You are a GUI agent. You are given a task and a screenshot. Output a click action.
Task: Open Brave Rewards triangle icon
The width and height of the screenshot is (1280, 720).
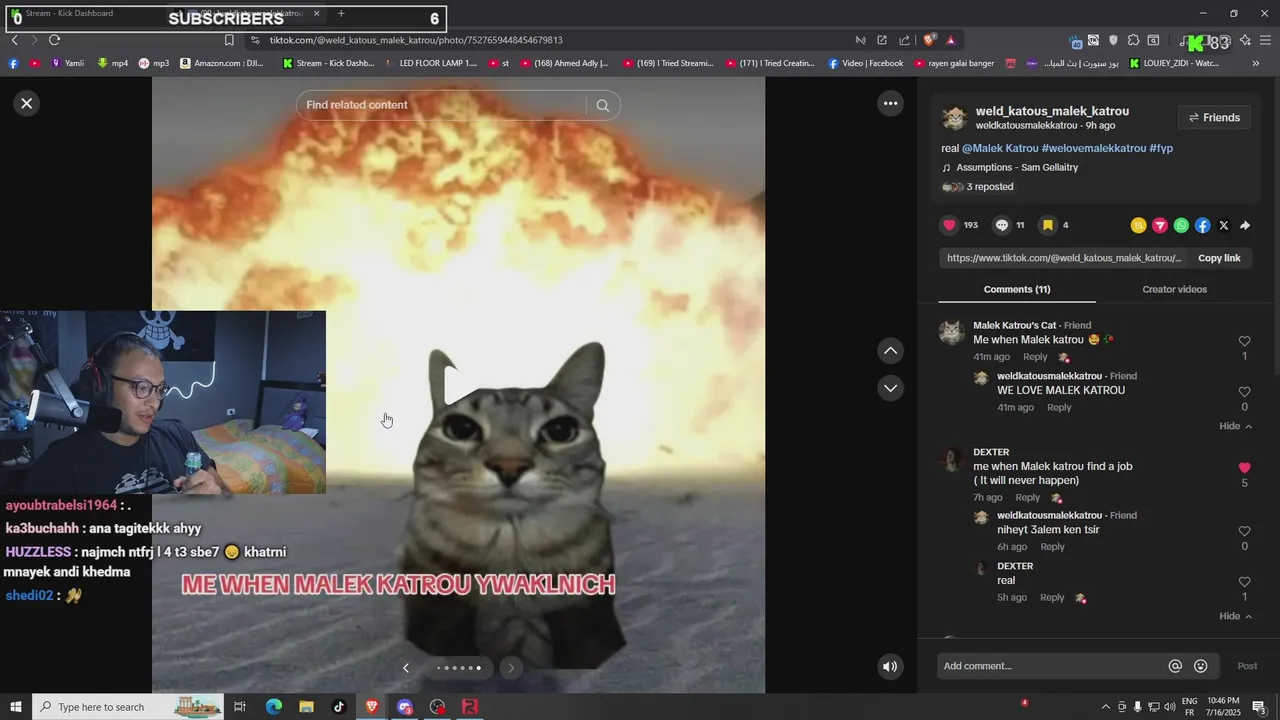[950, 40]
